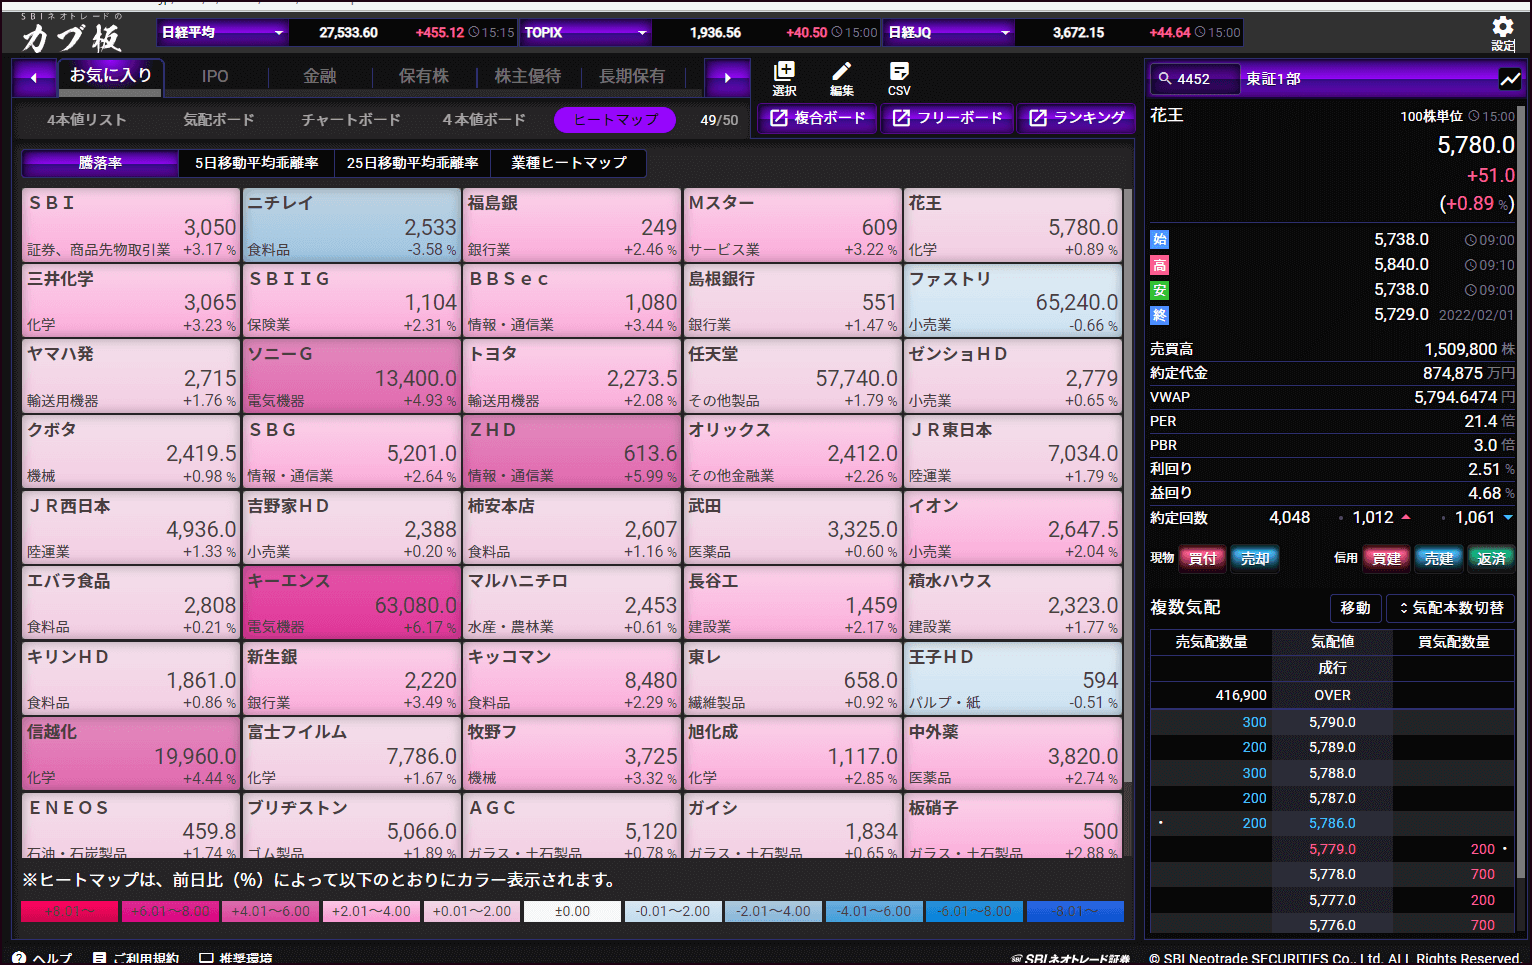Switch to IPO tab
Viewport: 1532px width, 965px height.
[215, 76]
